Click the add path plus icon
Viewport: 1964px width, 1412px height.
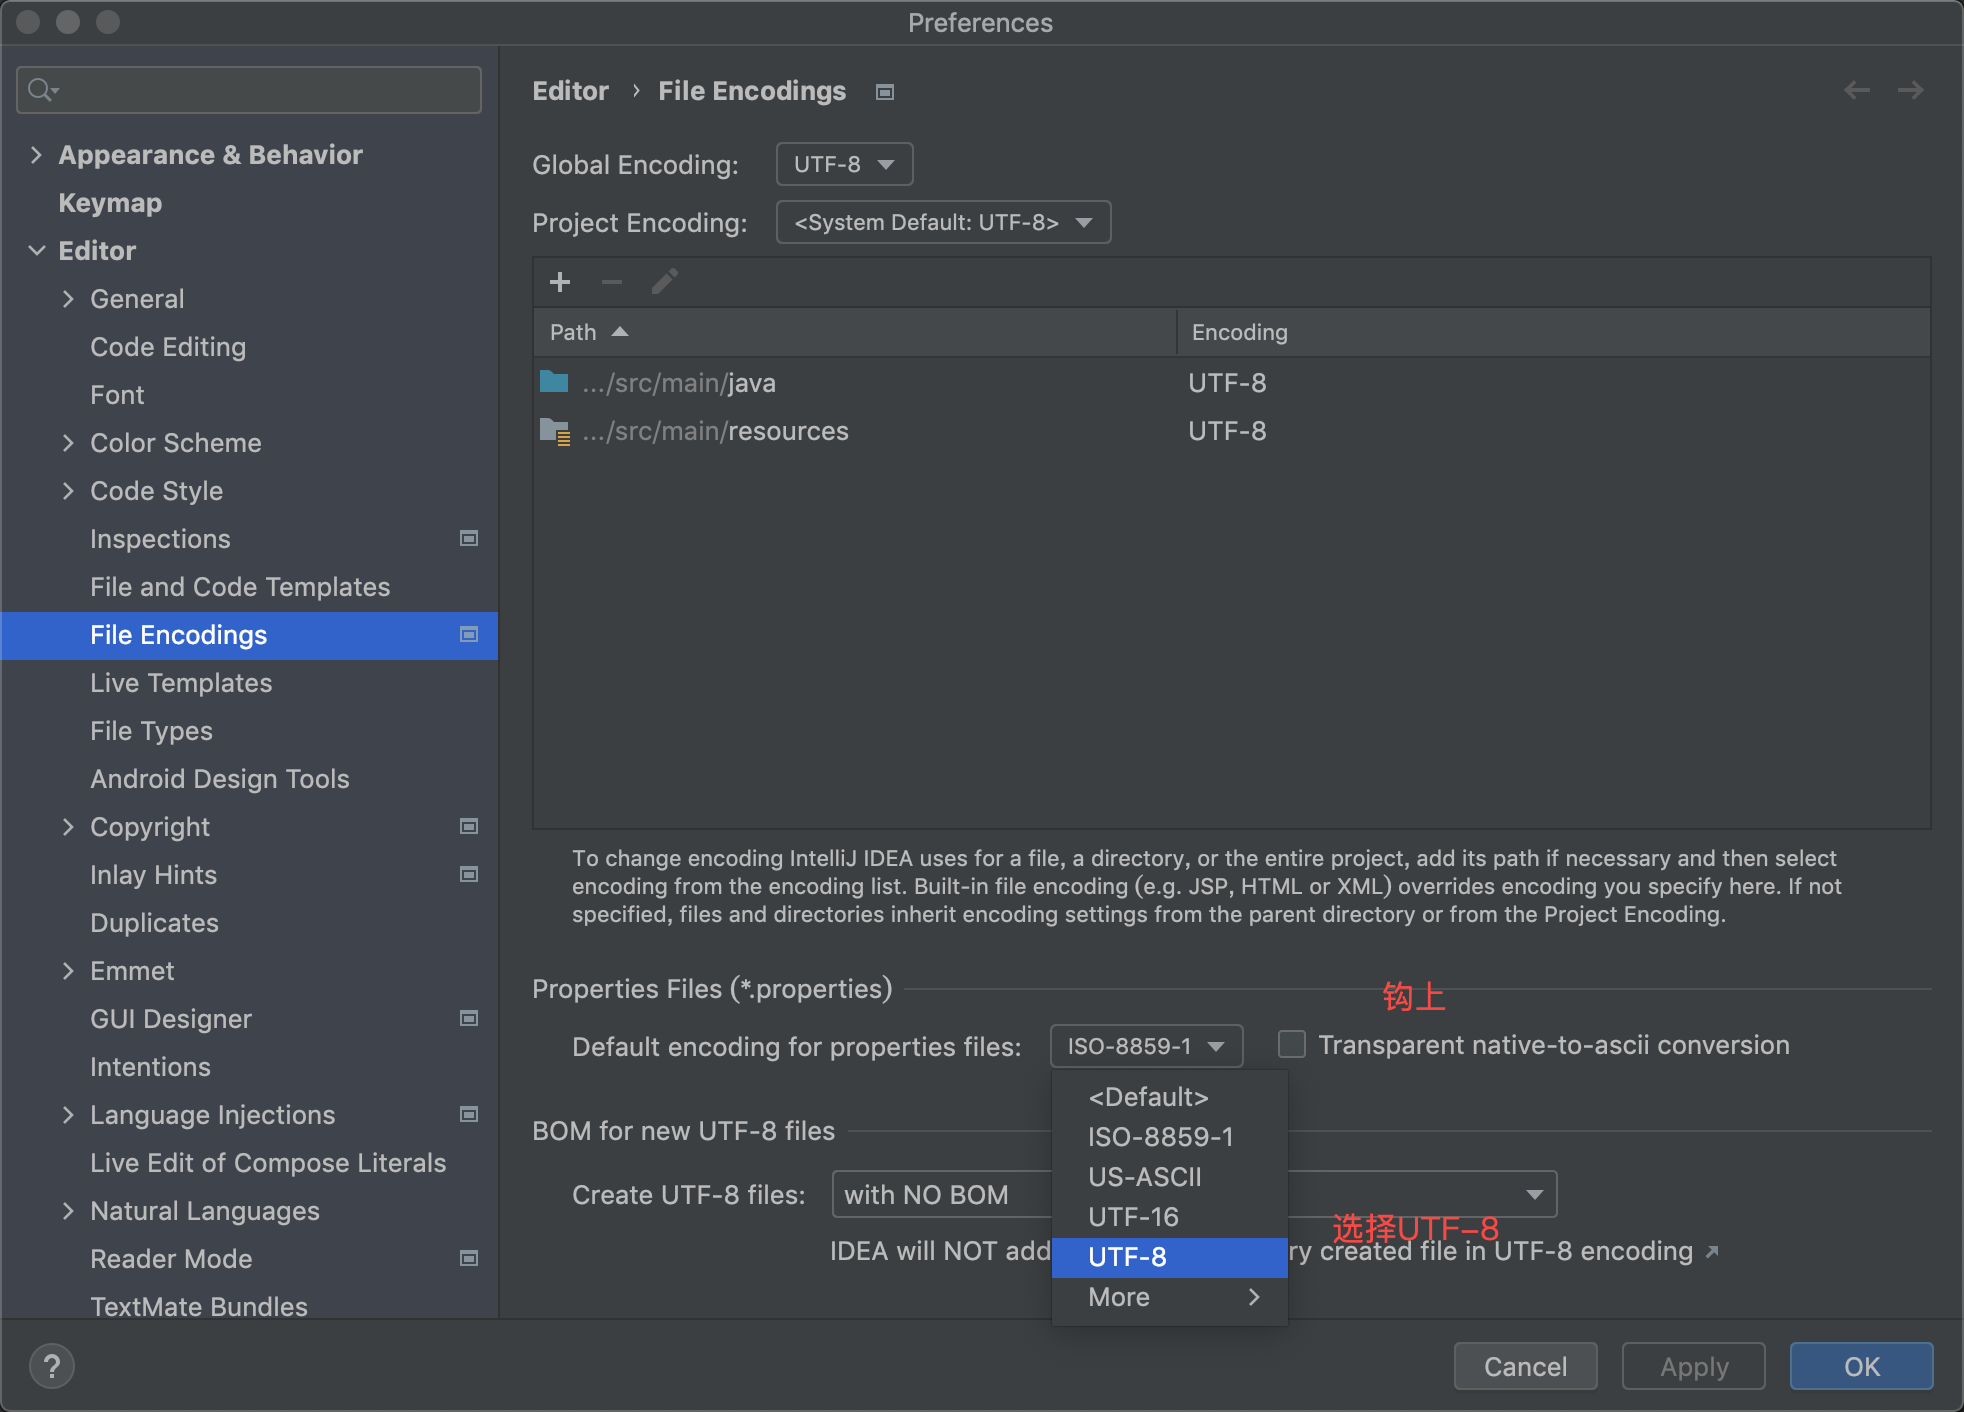coord(560,282)
